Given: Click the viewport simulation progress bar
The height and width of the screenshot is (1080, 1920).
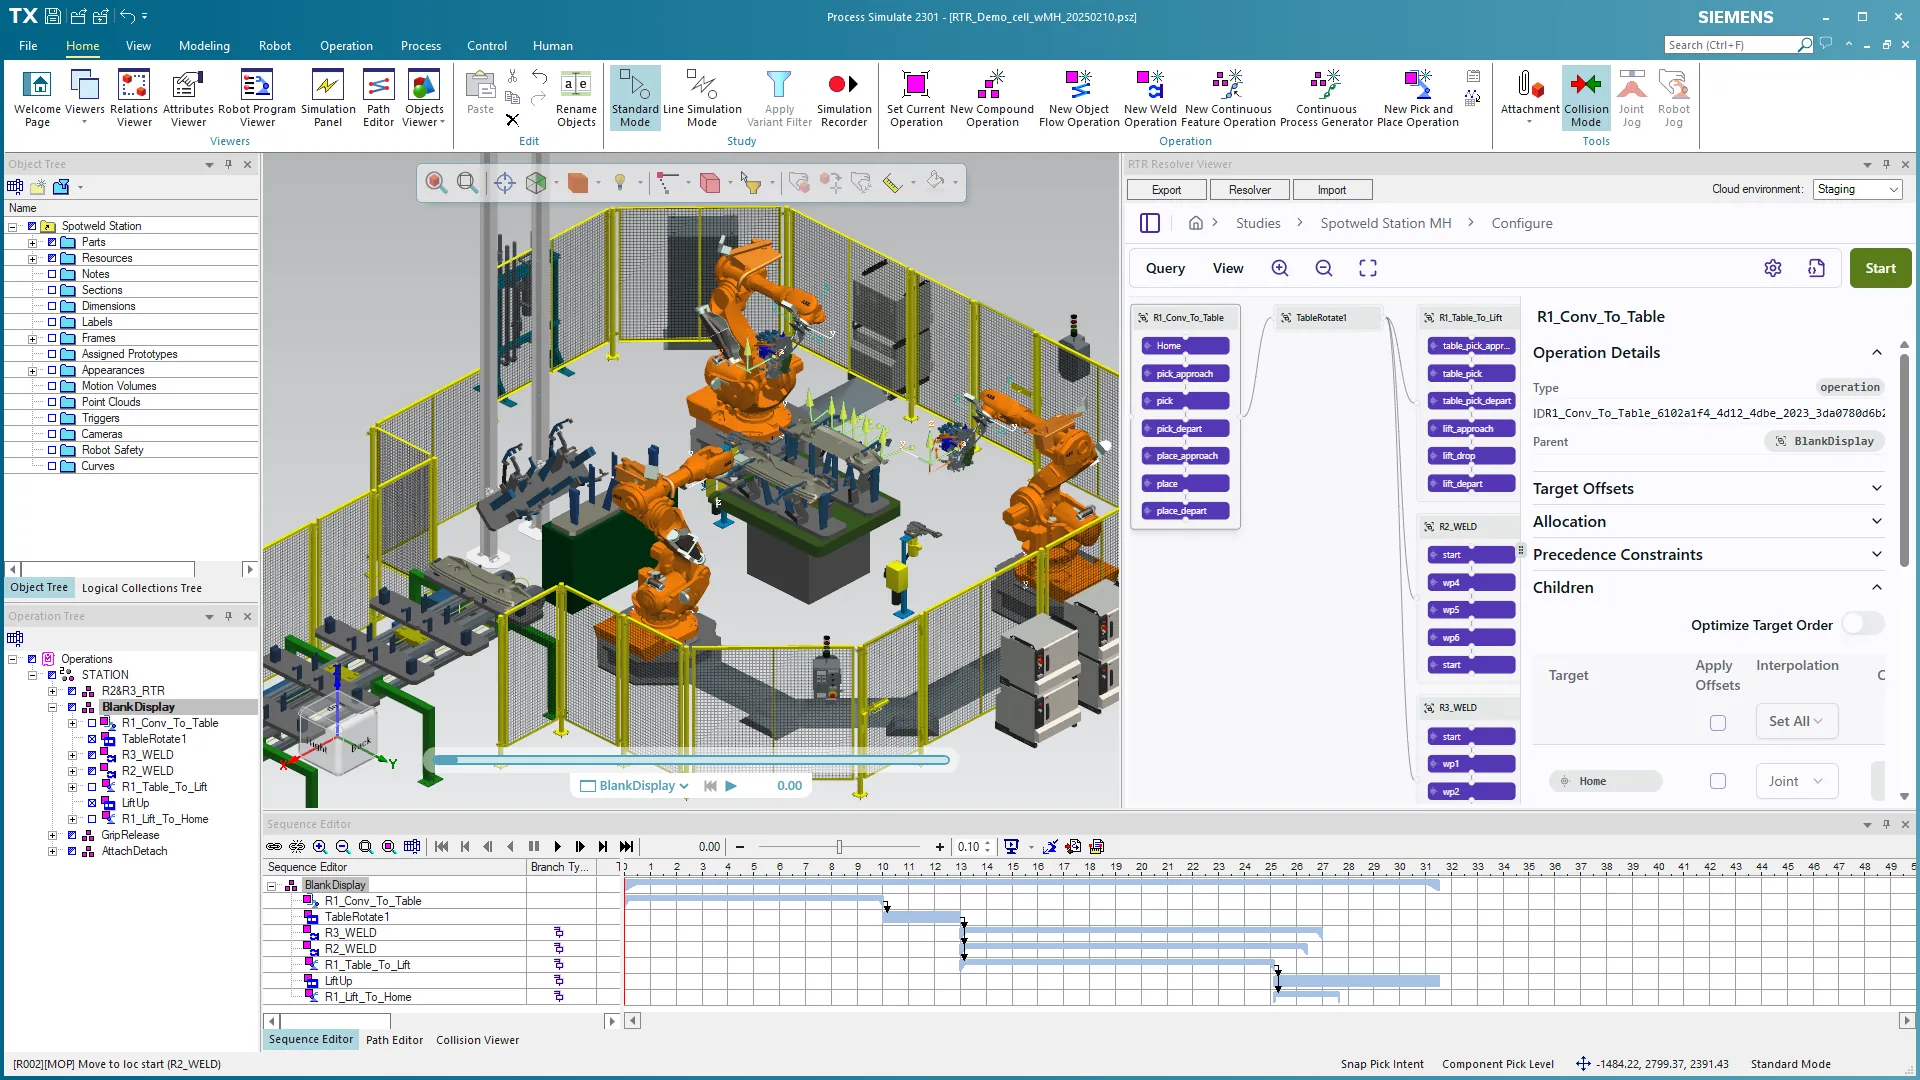Looking at the screenshot, I should pos(691,760).
